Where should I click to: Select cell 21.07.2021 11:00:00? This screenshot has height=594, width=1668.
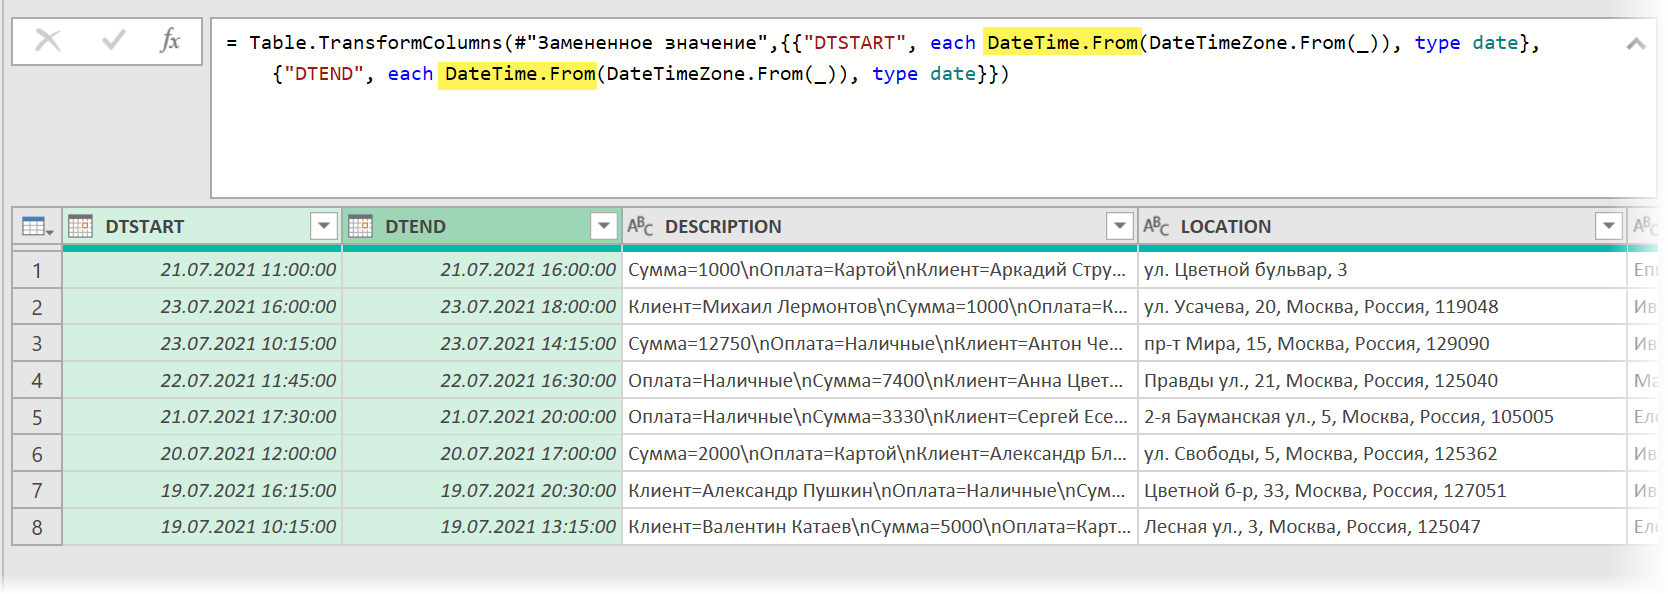tap(202, 270)
